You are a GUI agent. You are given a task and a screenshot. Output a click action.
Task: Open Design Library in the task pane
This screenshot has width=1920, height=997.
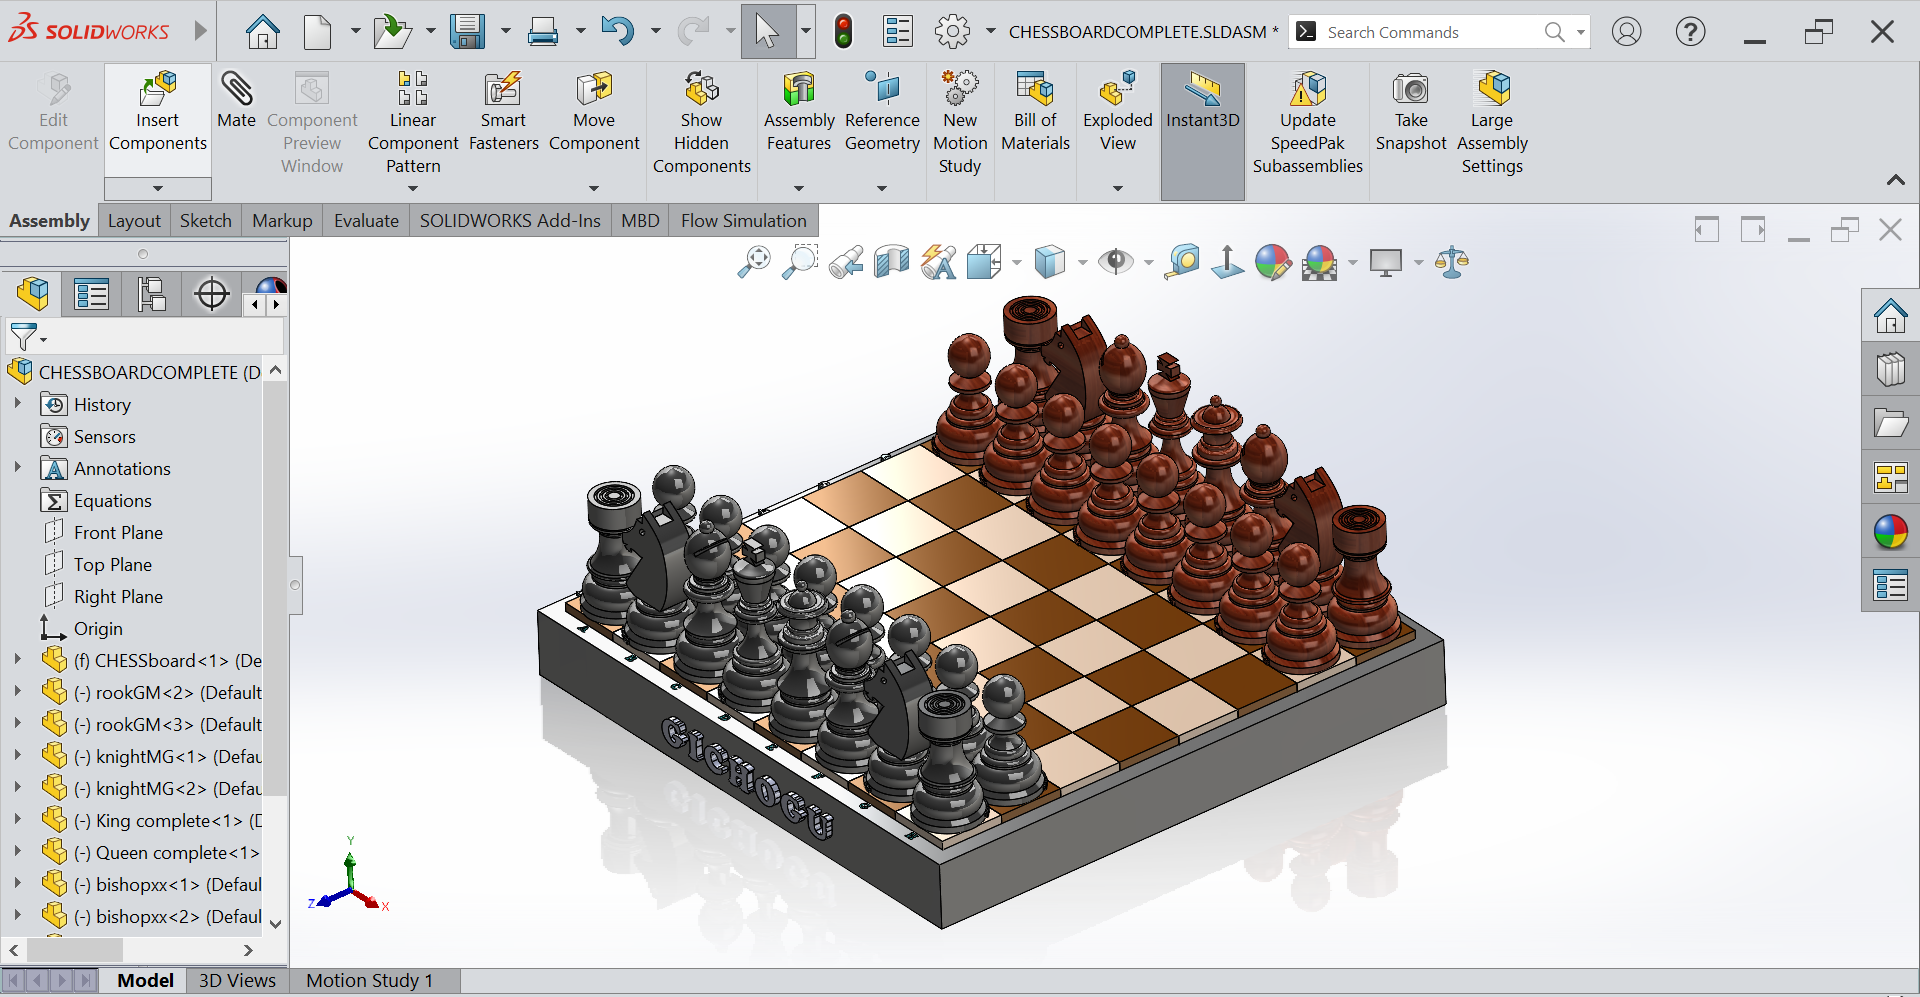pyautogui.click(x=1890, y=370)
